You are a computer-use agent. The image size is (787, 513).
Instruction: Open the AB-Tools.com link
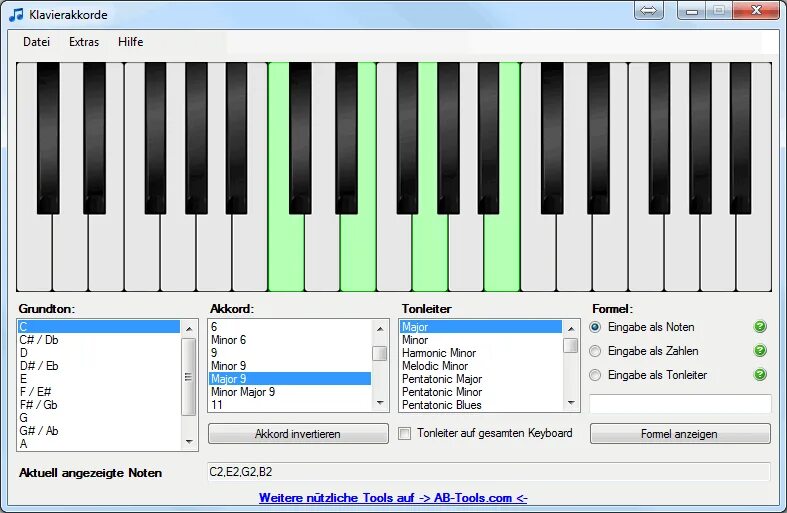tap(393, 498)
